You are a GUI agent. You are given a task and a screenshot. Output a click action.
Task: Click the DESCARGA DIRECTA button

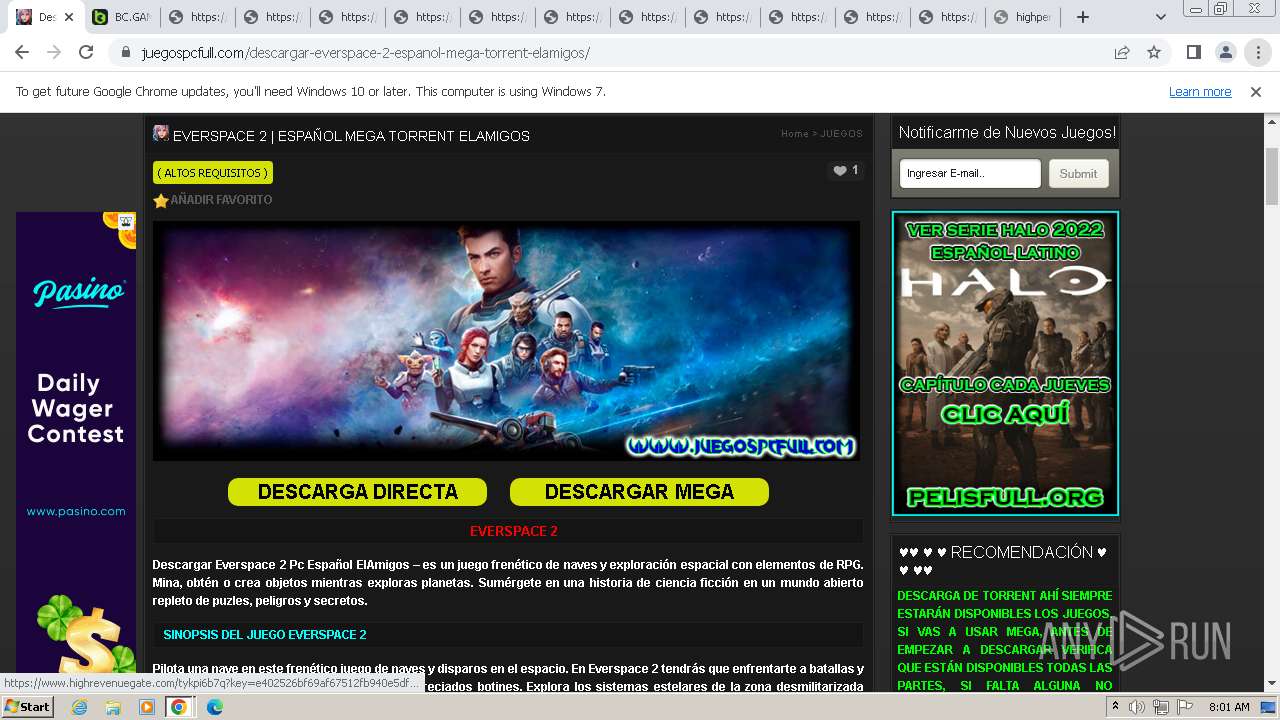357,492
